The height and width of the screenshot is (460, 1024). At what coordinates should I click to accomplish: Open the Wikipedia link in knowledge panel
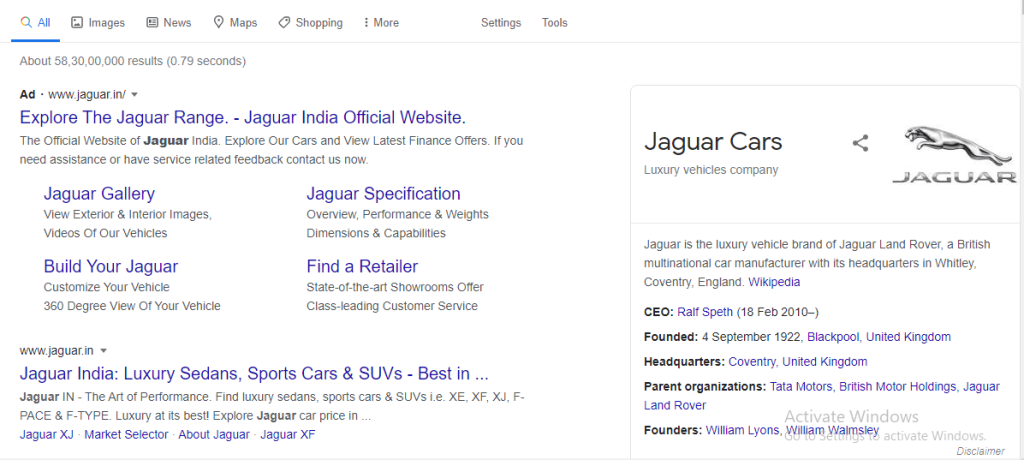click(x=774, y=282)
